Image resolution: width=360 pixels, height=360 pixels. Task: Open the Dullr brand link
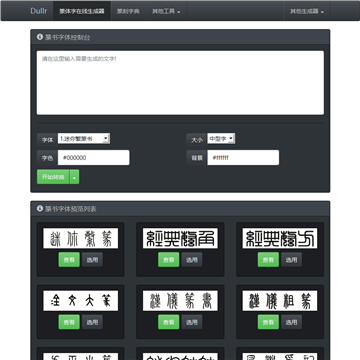click(x=39, y=11)
